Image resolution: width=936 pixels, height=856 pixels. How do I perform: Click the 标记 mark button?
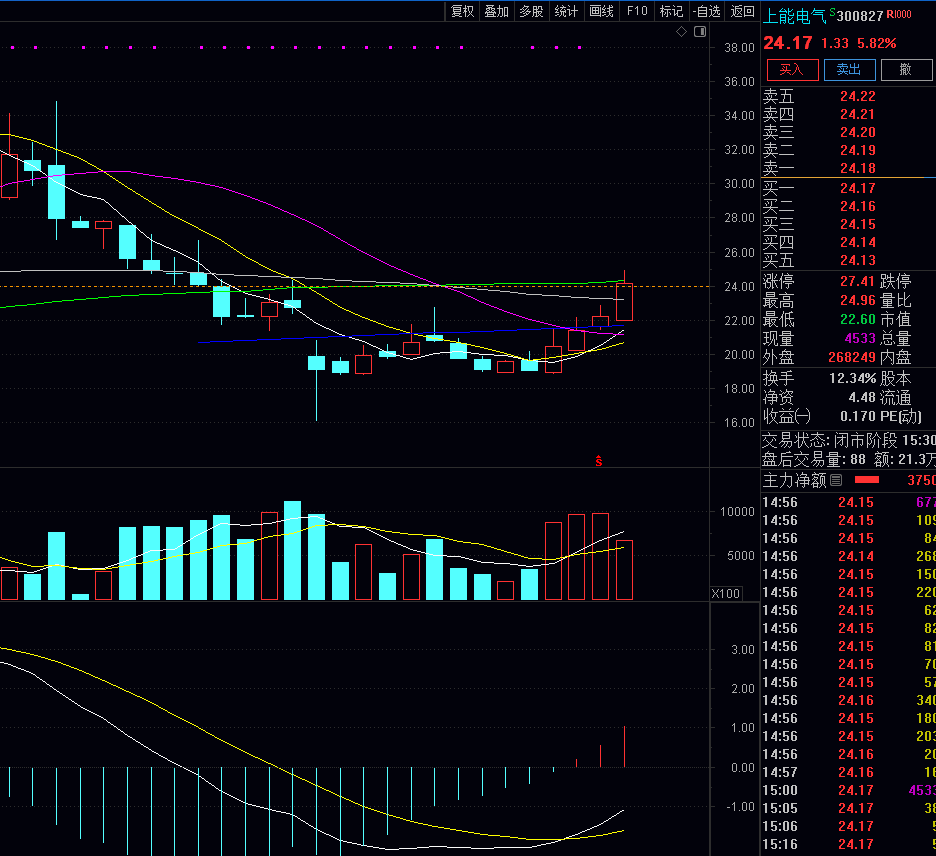point(672,11)
